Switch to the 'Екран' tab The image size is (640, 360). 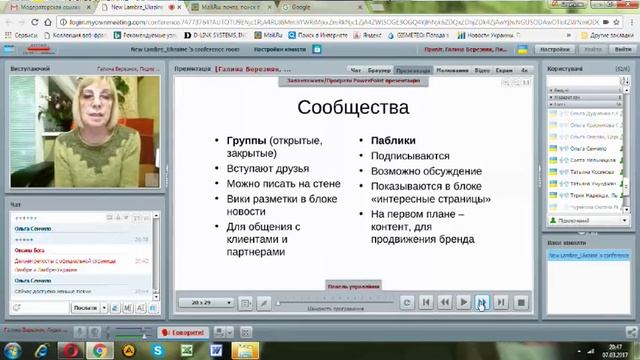click(x=504, y=70)
